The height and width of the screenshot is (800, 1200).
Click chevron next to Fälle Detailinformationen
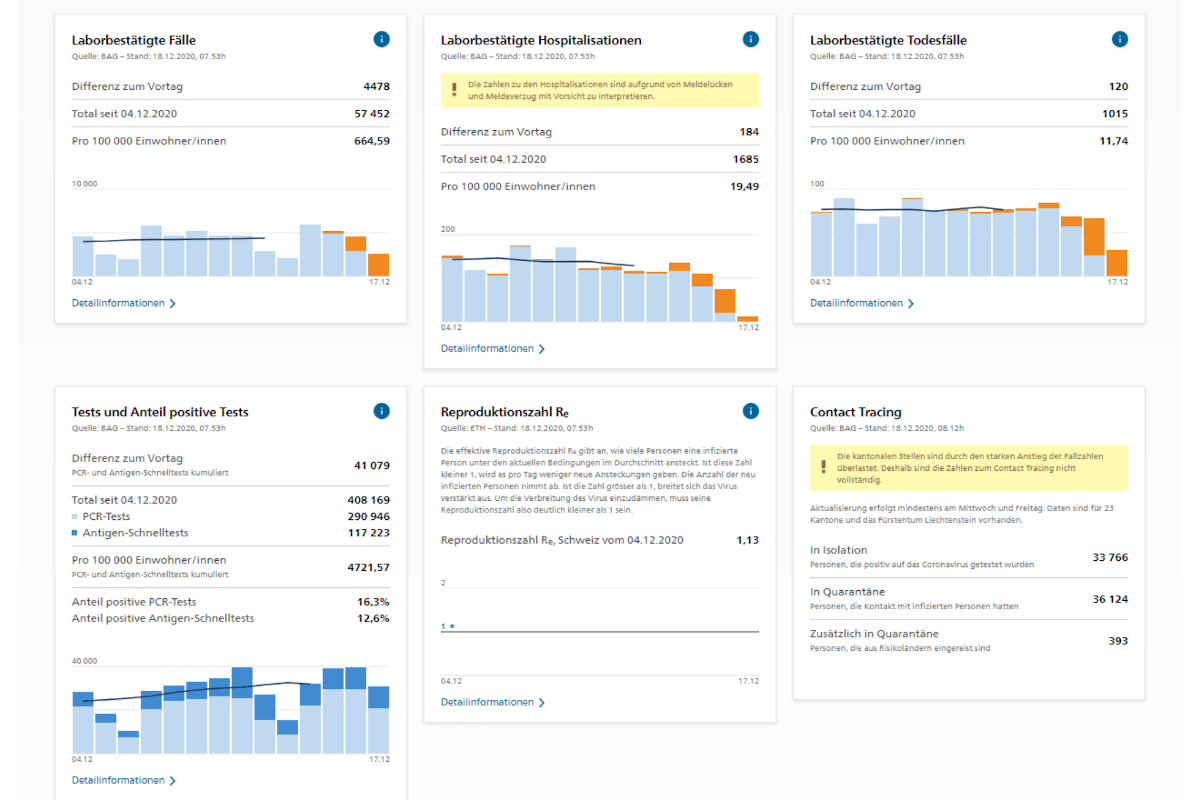pyautogui.click(x=173, y=303)
